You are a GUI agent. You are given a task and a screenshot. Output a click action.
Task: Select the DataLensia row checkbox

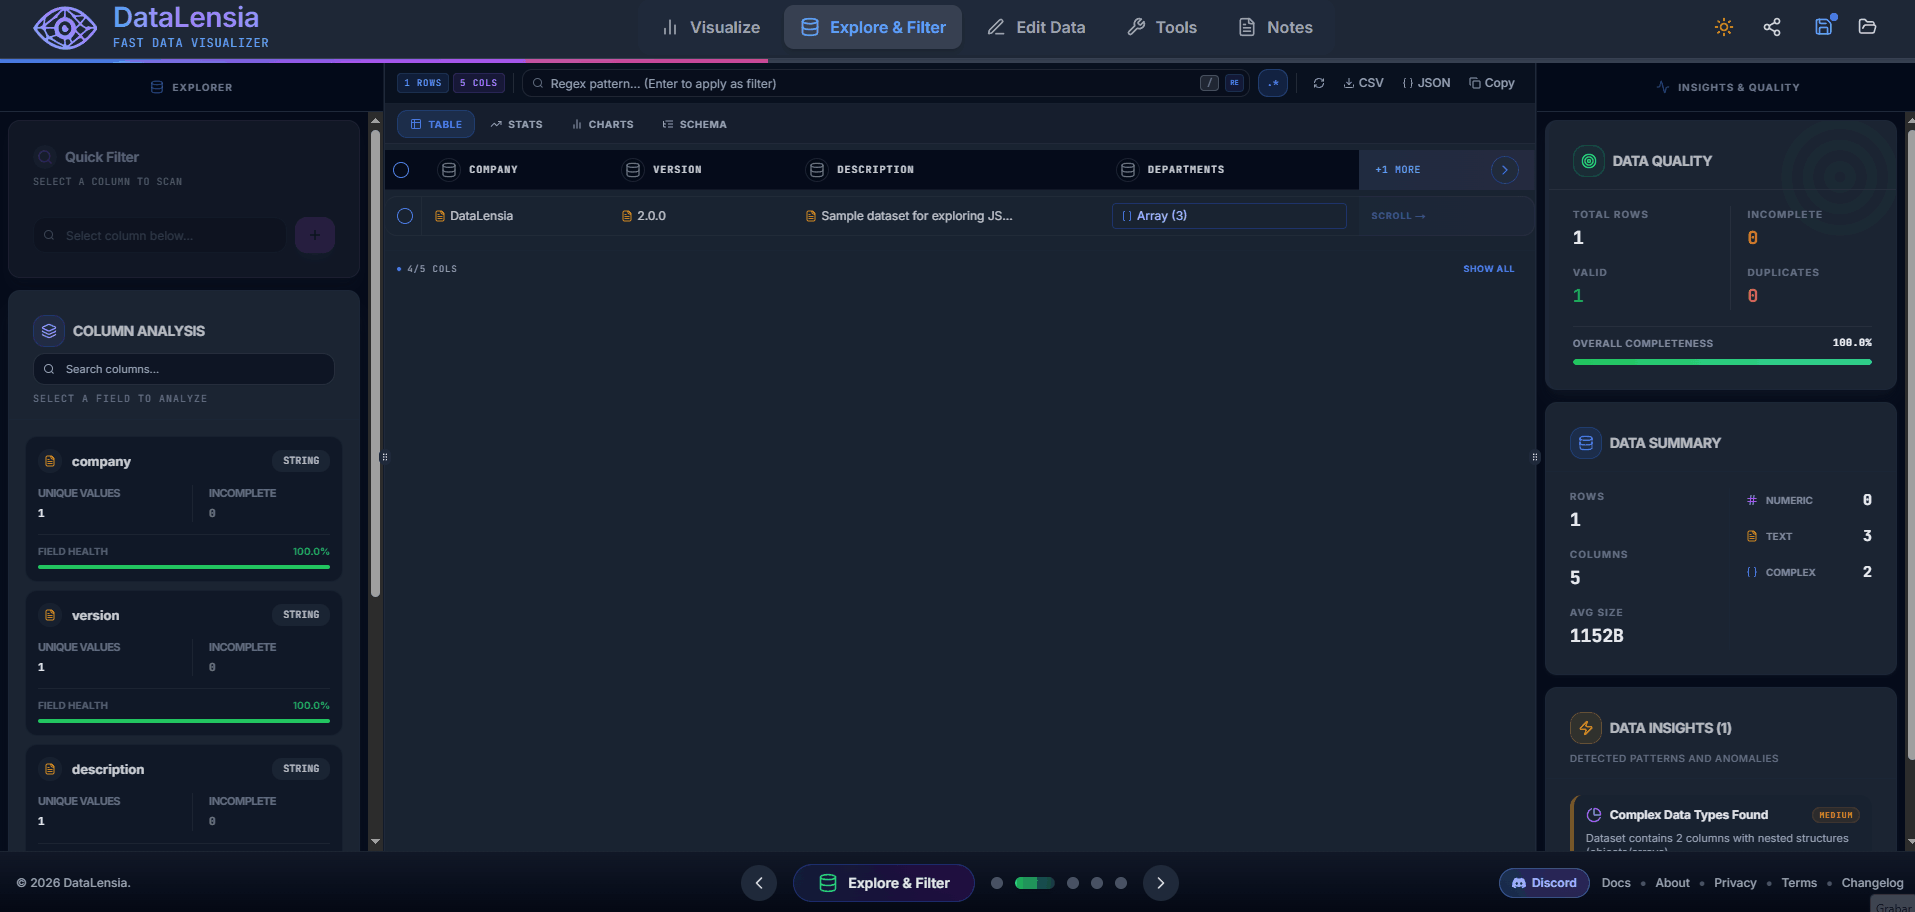pyautogui.click(x=405, y=216)
